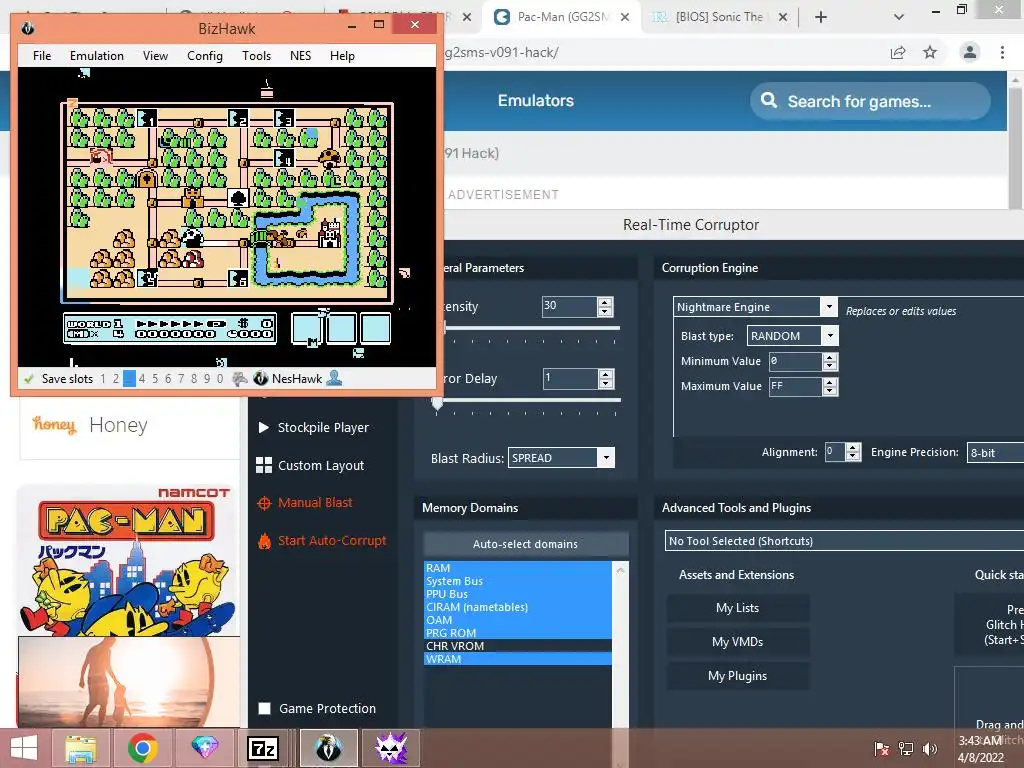Select CIRAM (nametables) memory domain
Screen dimensions: 1024x768
518,607
